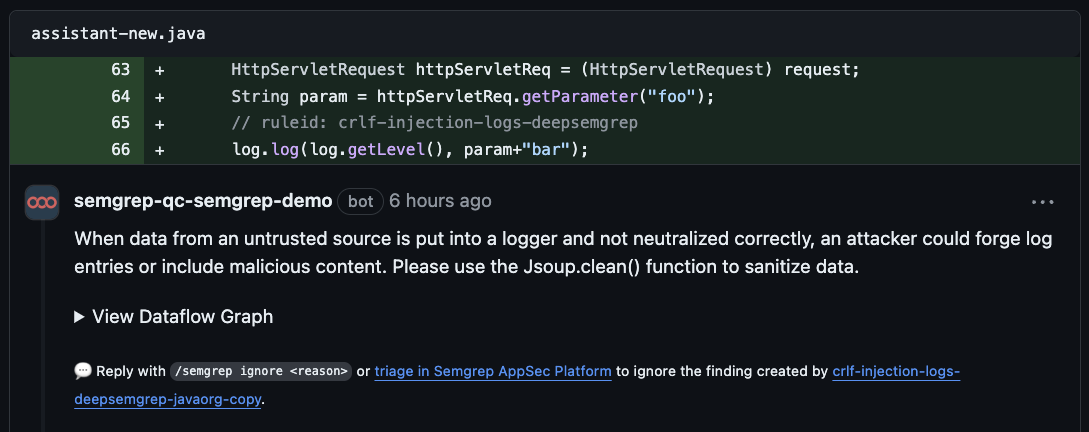This screenshot has height=432, width=1089.
Task: Click the ruleid comment code line
Action: point(435,123)
